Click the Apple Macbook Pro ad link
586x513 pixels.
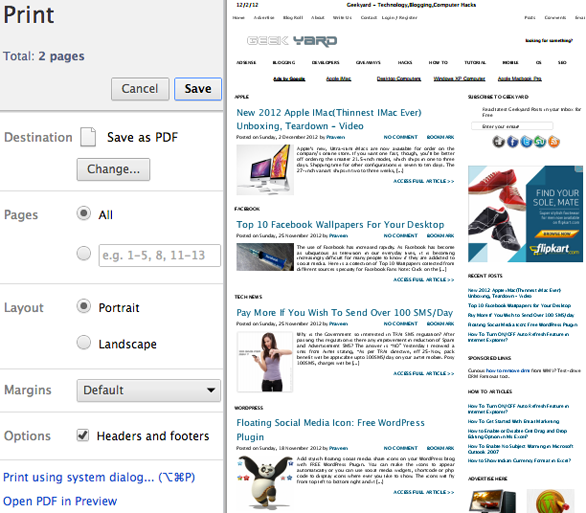(519, 78)
